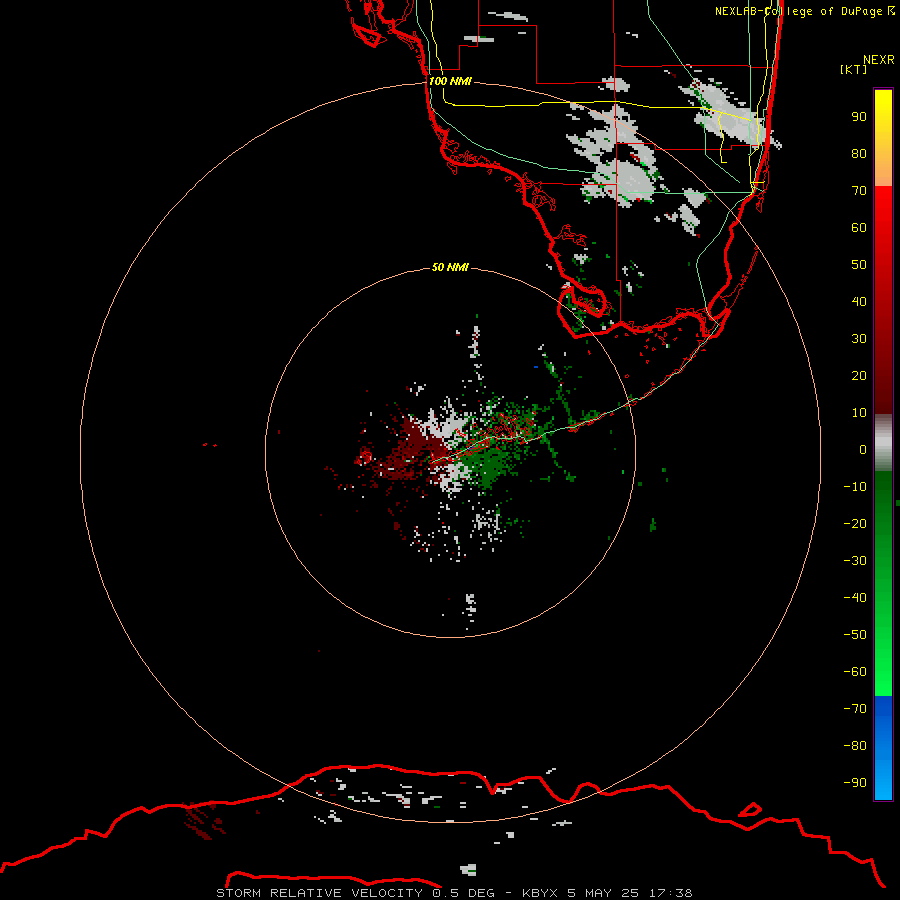Image resolution: width=900 pixels, height=900 pixels.
Task: Click the 5 MAY 25 date text
Action: click(603, 893)
